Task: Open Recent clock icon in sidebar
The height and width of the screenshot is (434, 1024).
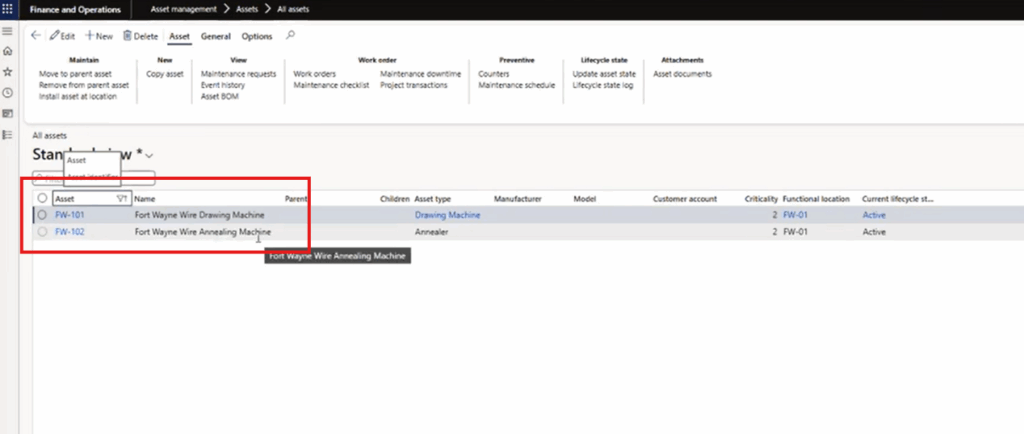Action: (8, 93)
